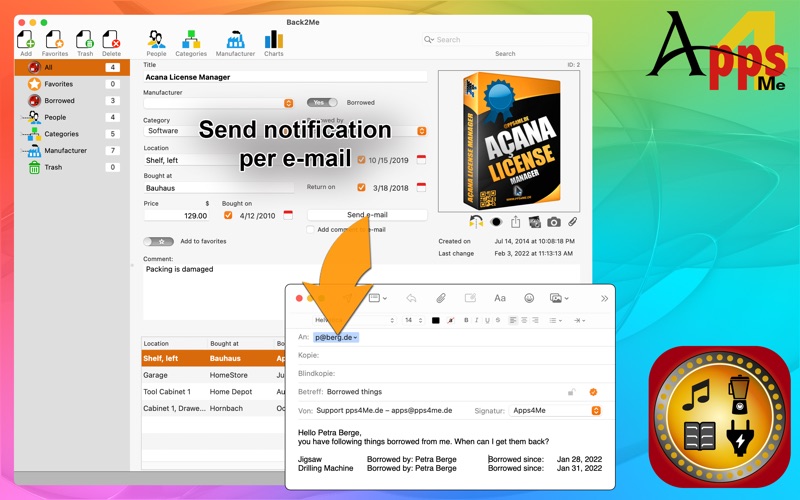Click the lock encryption icon beside Betreff
800x500 pixels.
571,392
